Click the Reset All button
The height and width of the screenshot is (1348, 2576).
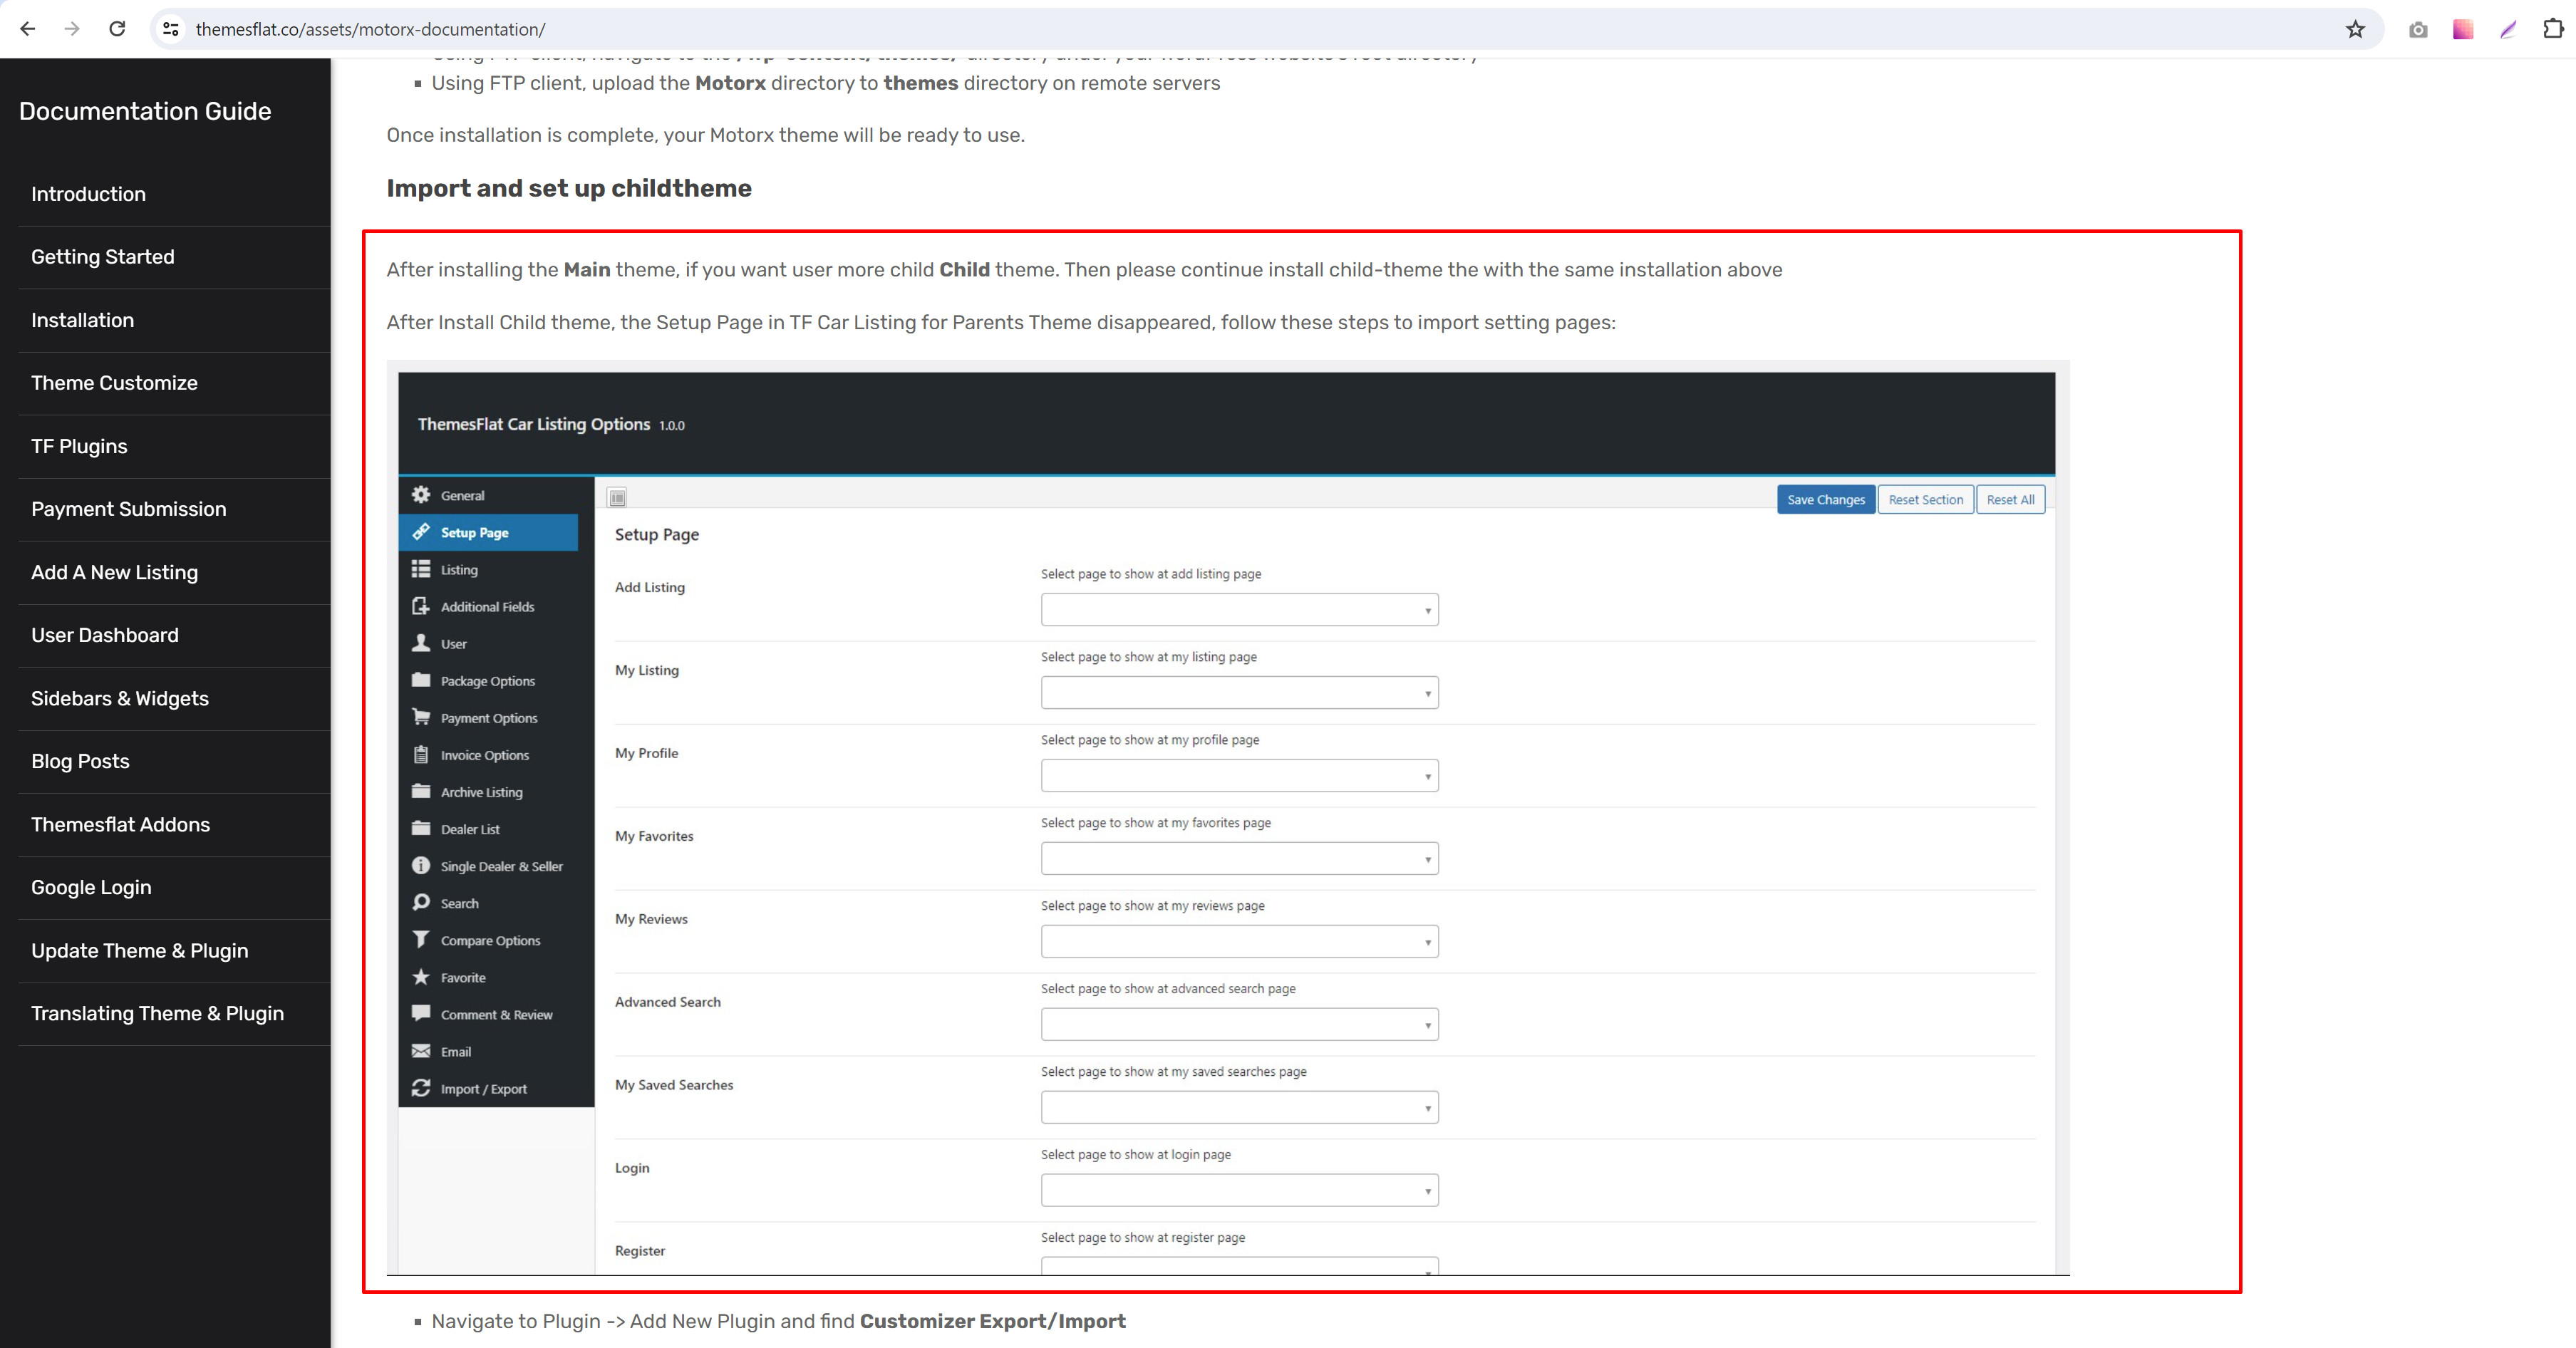pyautogui.click(x=2010, y=499)
